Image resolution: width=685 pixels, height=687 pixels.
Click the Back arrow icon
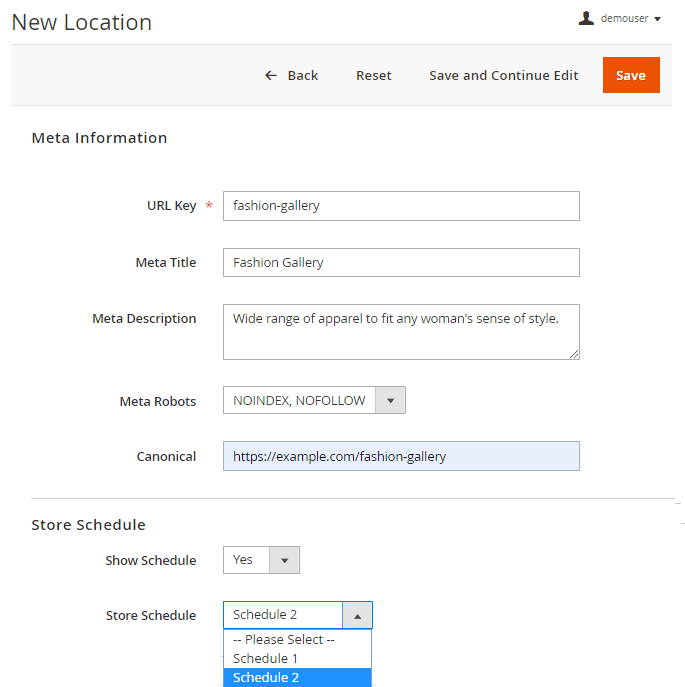pyautogui.click(x=270, y=76)
